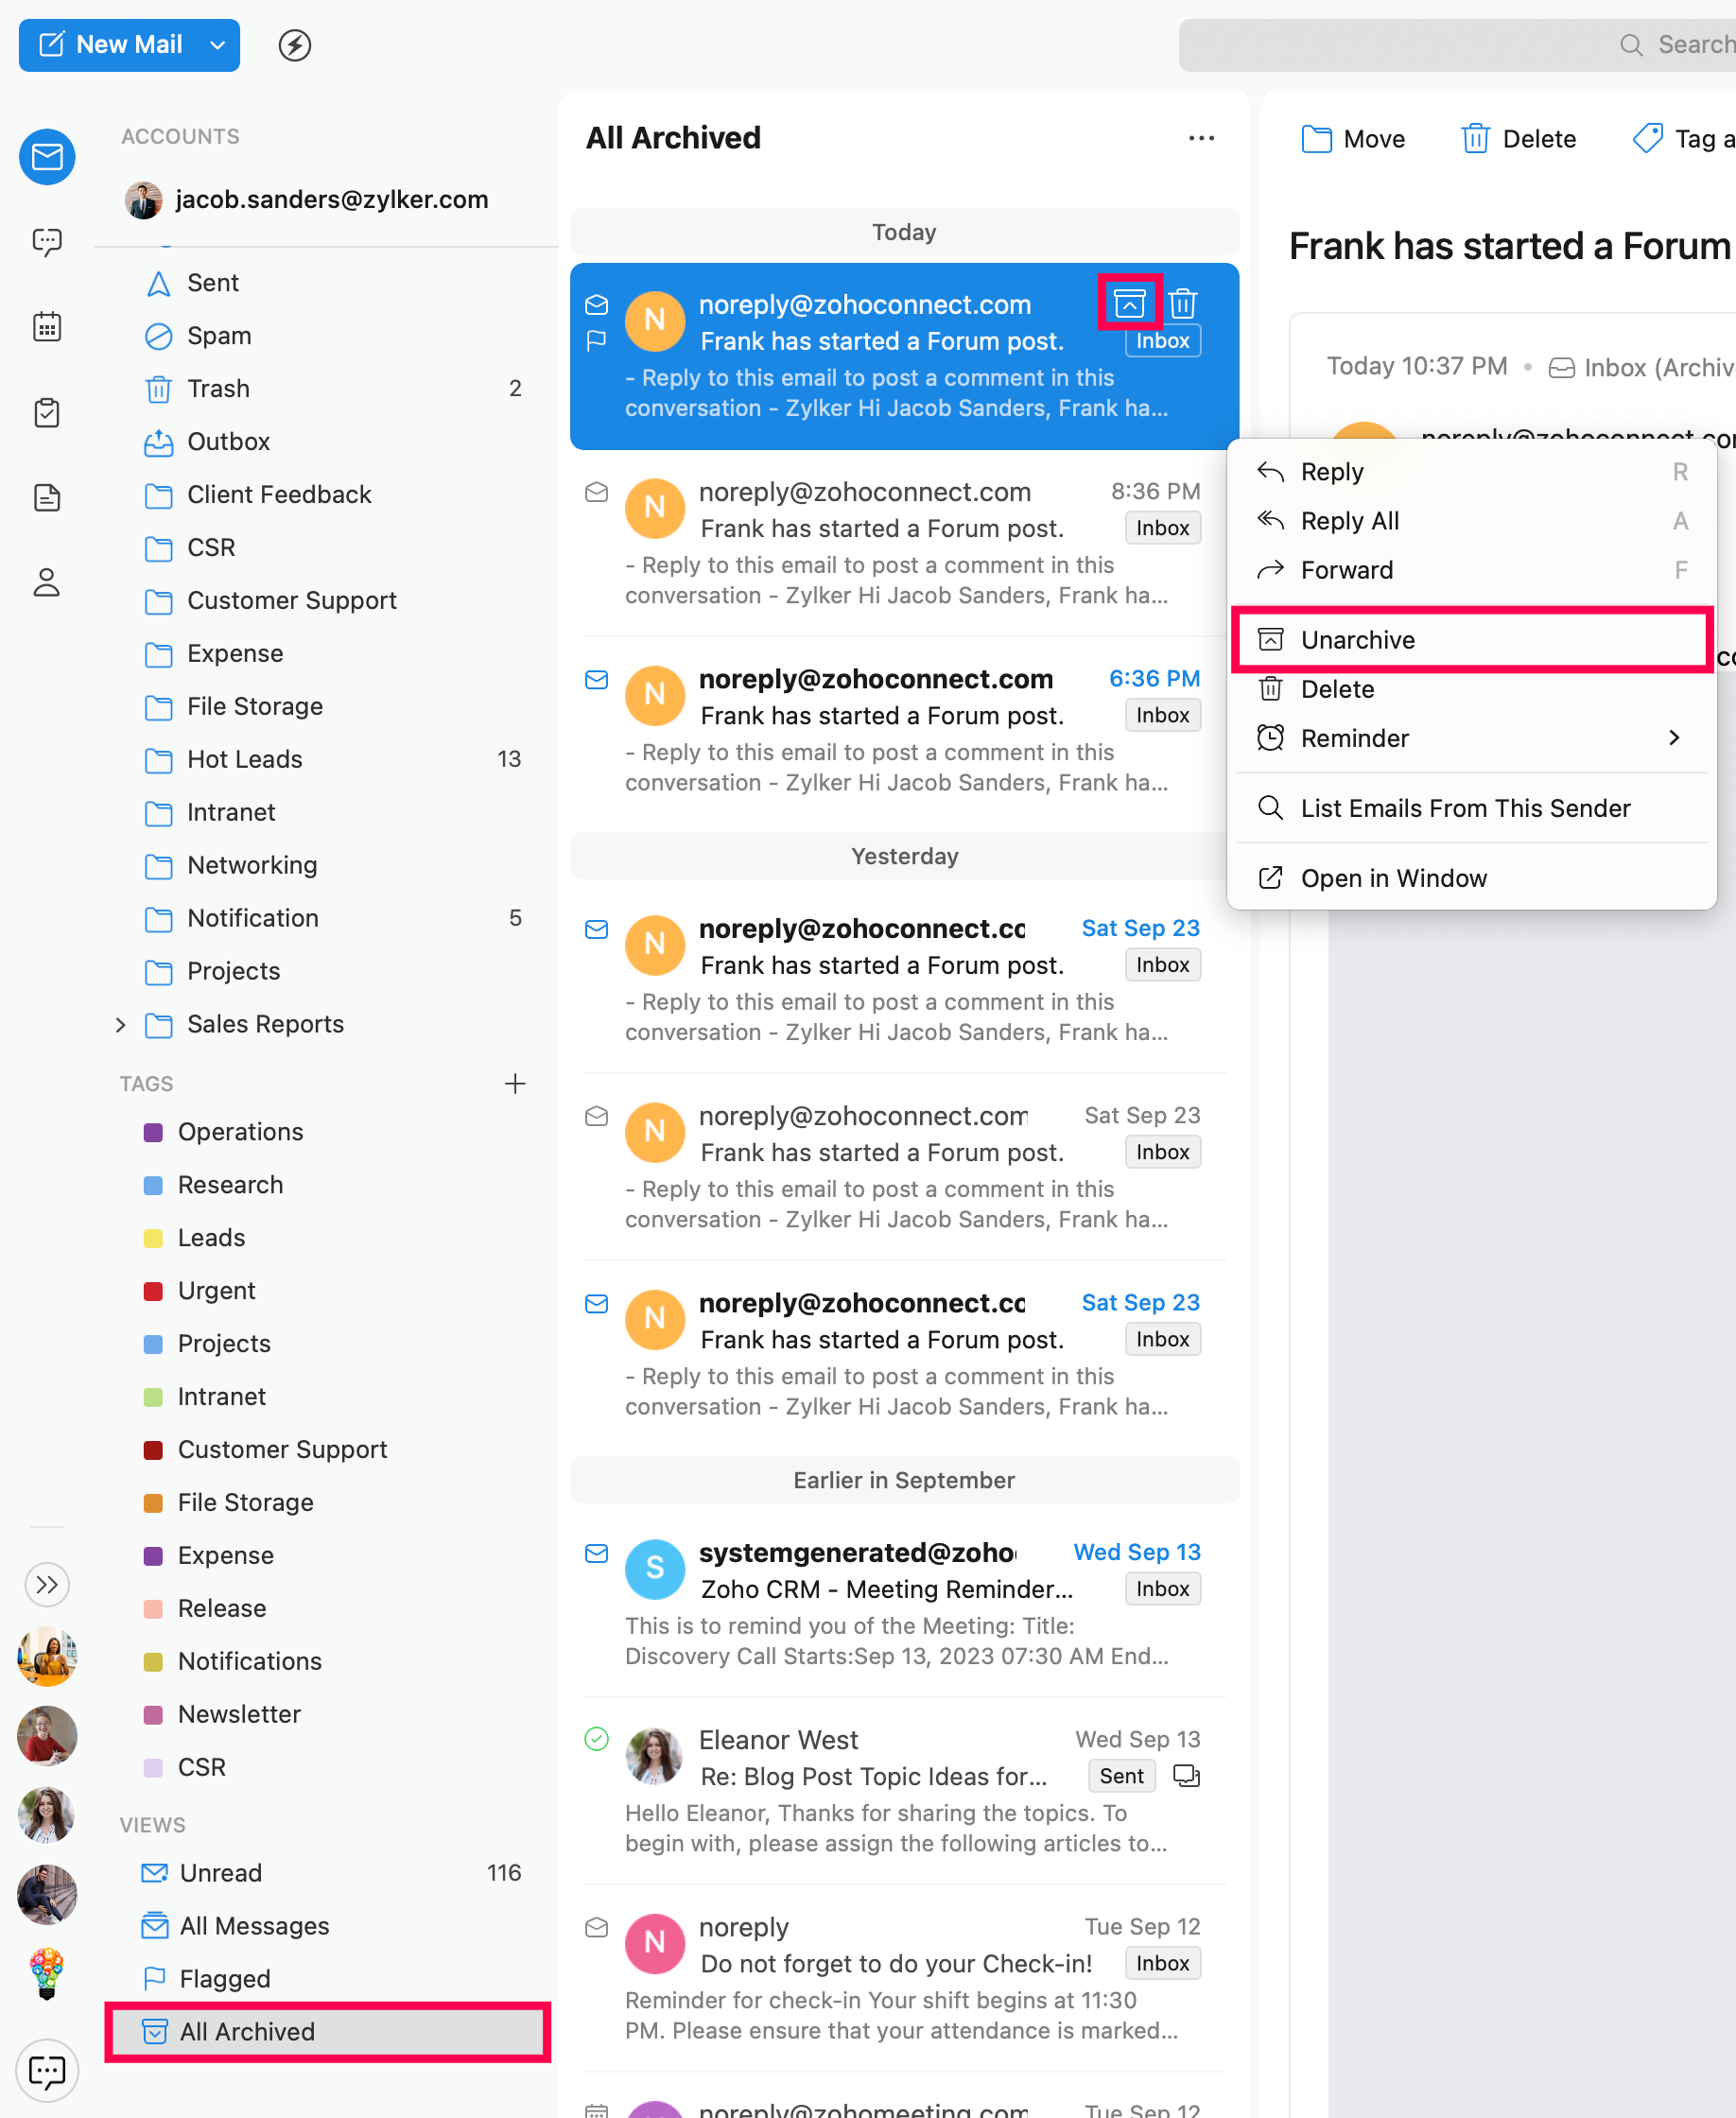Viewport: 1736px width, 2118px height.
Task: Open the Tasks icon in sidebar
Action: tap(47, 412)
